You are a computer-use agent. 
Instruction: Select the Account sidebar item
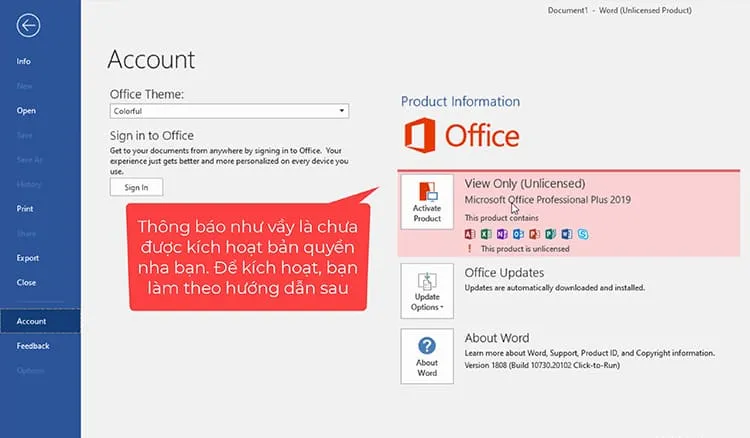tap(40, 321)
